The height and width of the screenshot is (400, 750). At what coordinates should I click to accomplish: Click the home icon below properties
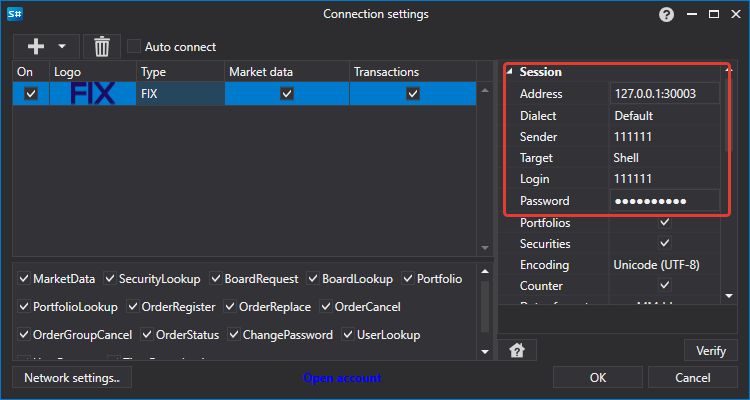[517, 350]
